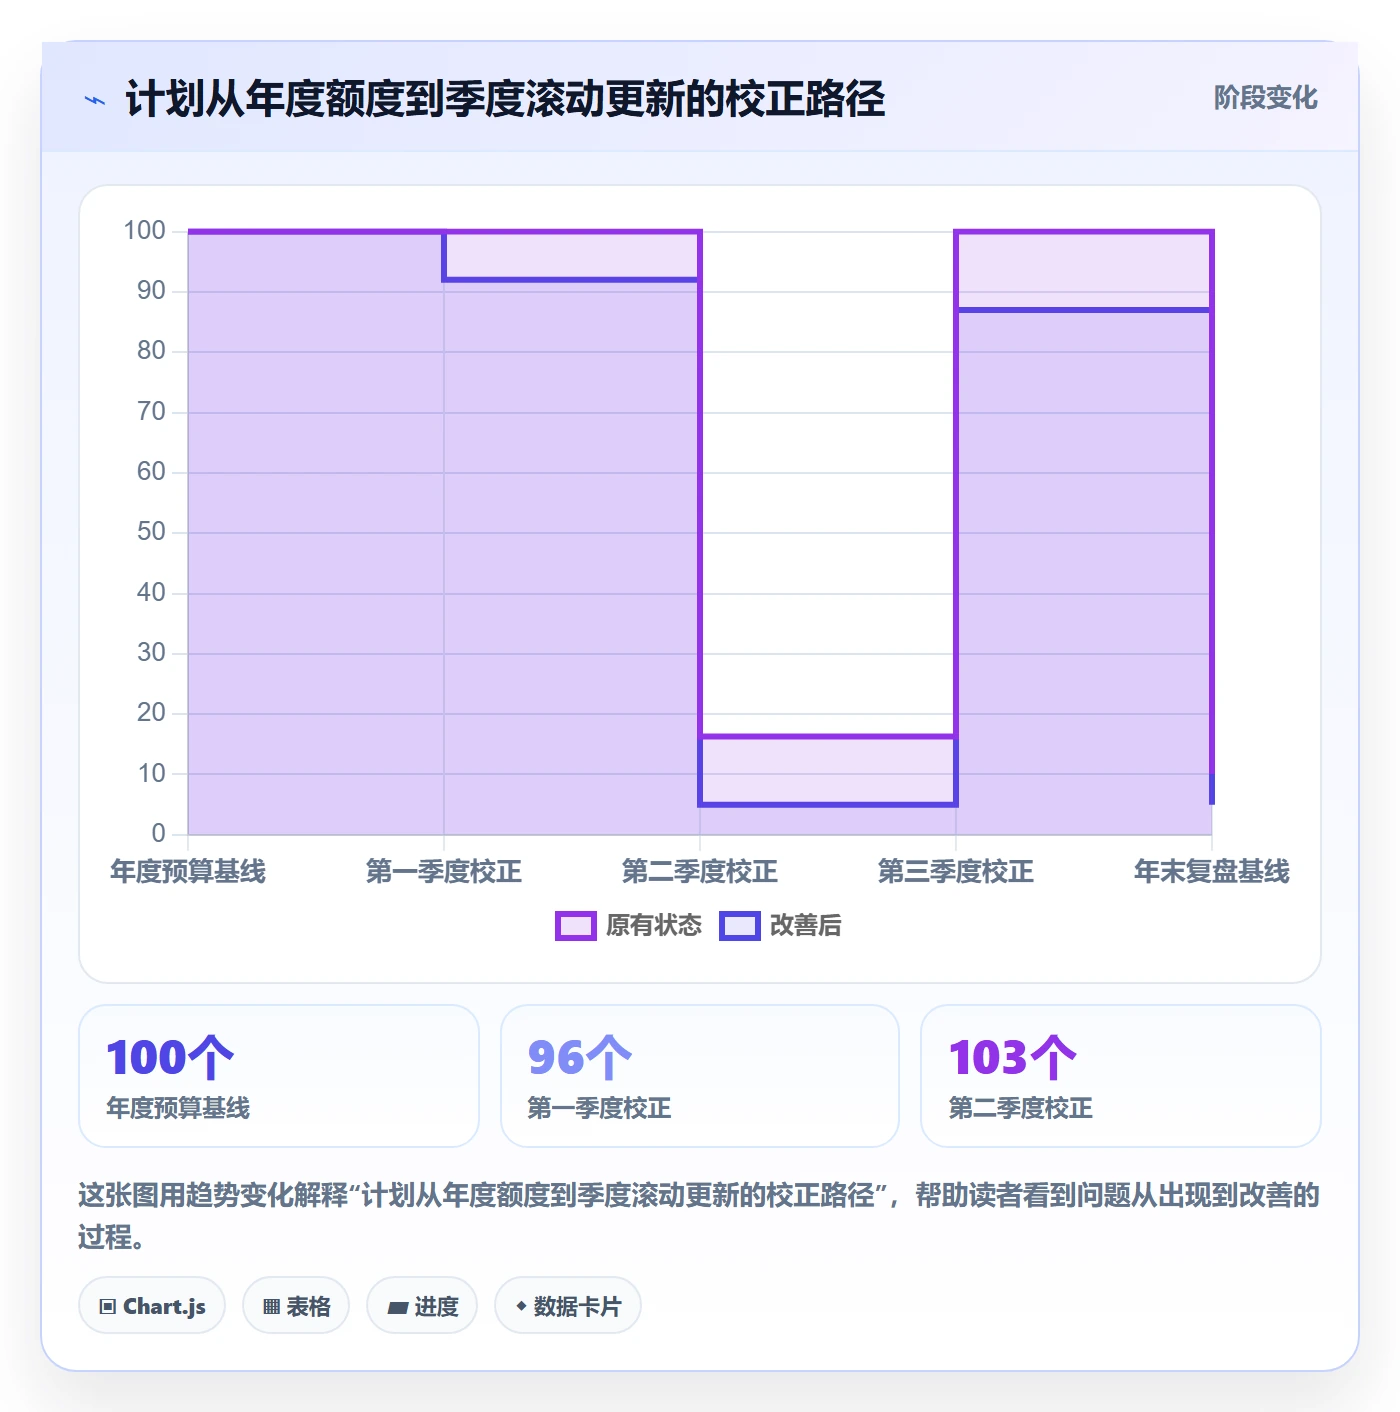Screen dimensions: 1400x1412
Task: Open the 96个 第一季度校正 card
Action: pyautogui.click(x=700, y=1076)
